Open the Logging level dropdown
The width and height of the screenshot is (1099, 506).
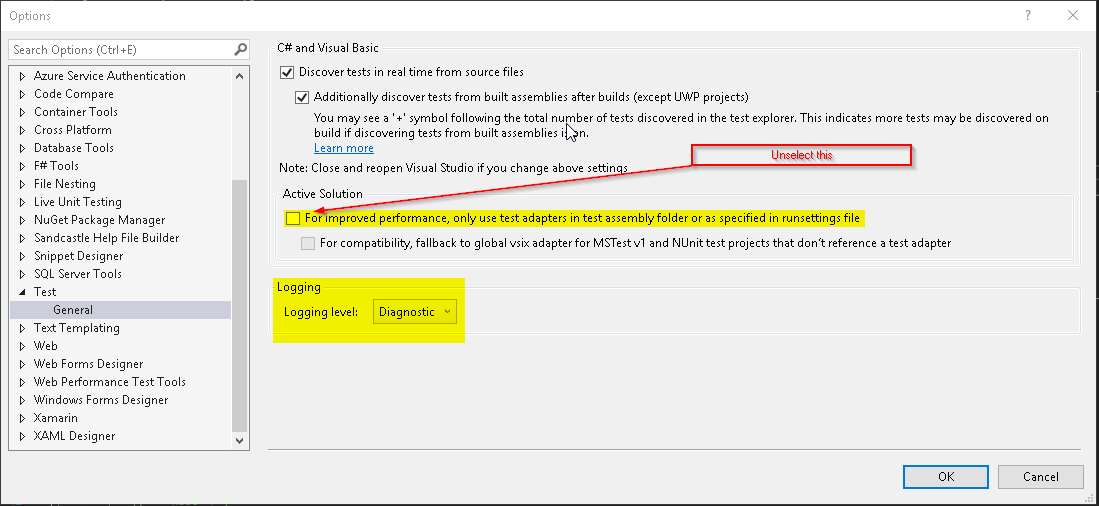(414, 312)
